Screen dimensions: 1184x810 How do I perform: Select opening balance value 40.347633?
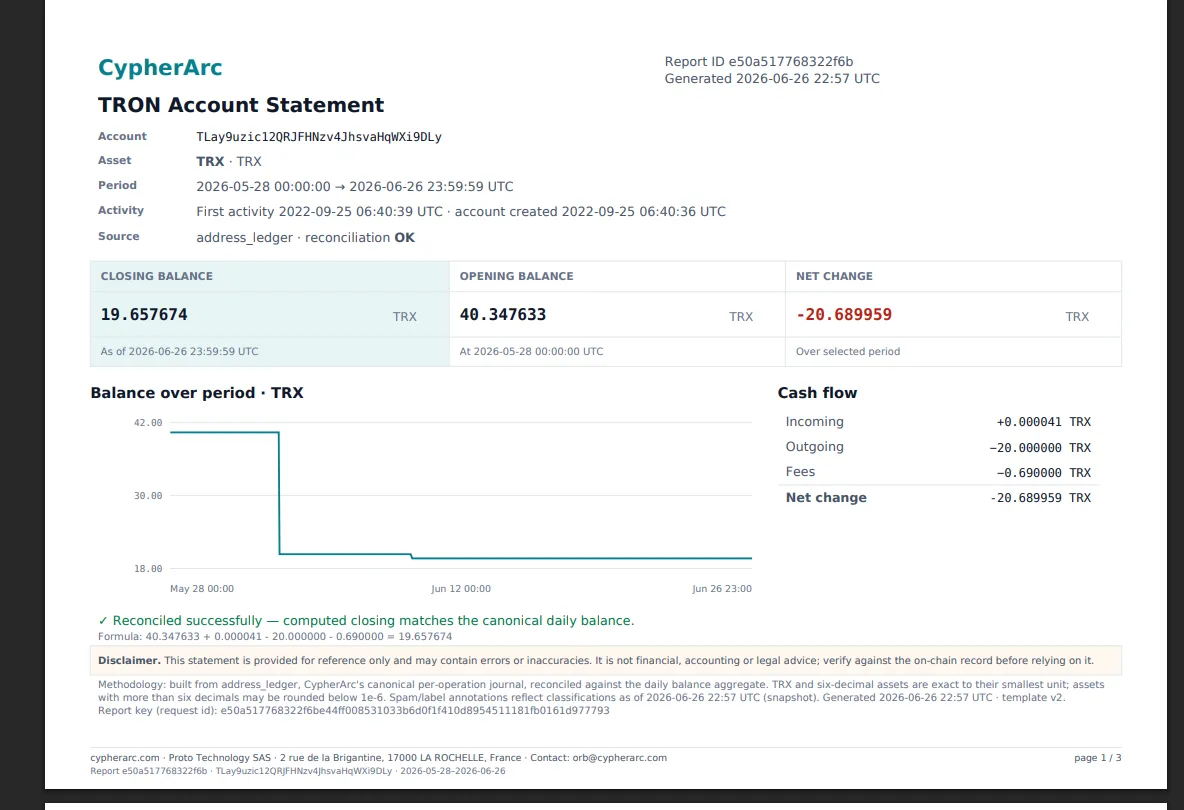503,315
